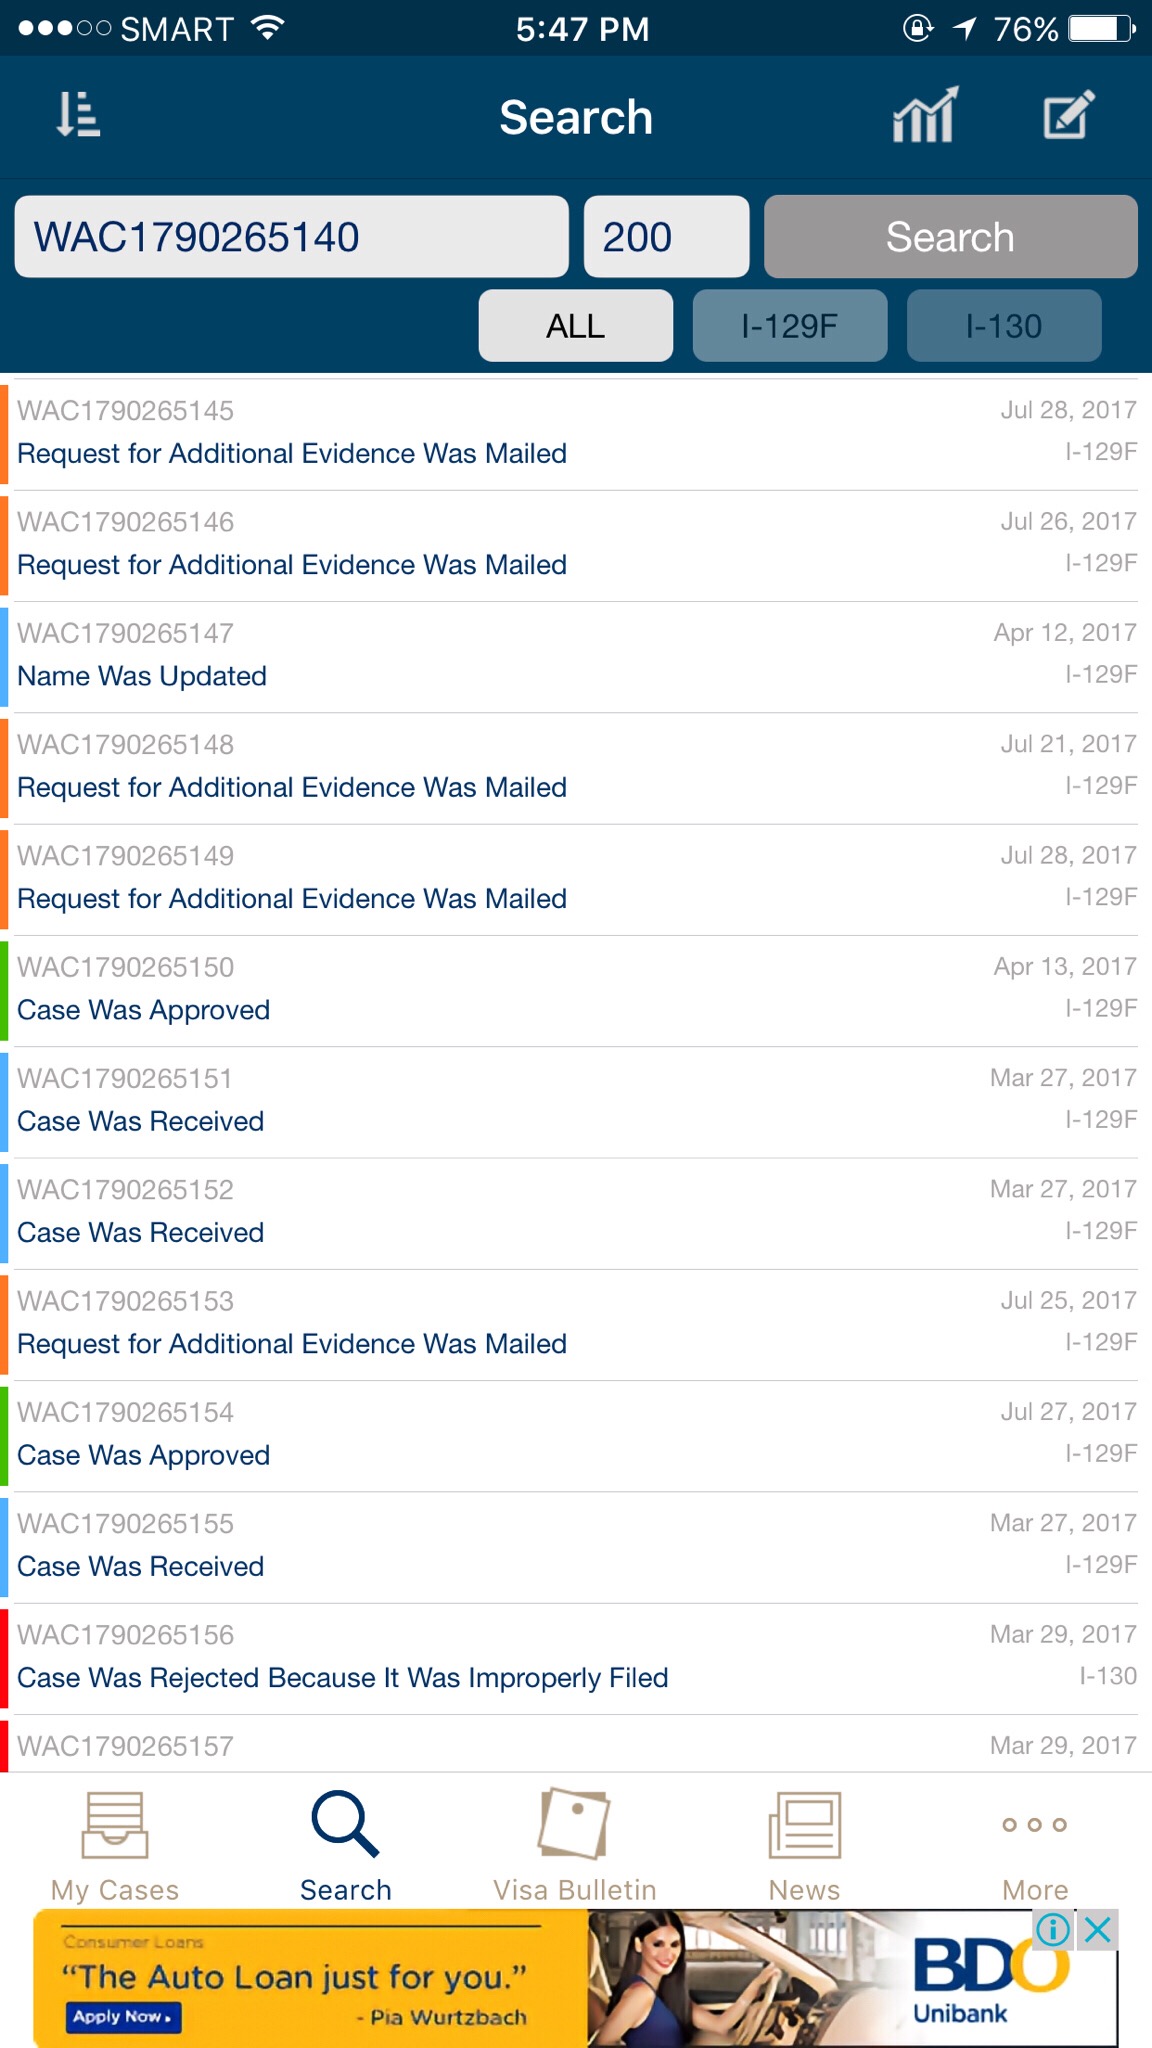Viewport: 1152px width, 2048px height.
Task: Tap the compose edit icon
Action: point(1068,114)
